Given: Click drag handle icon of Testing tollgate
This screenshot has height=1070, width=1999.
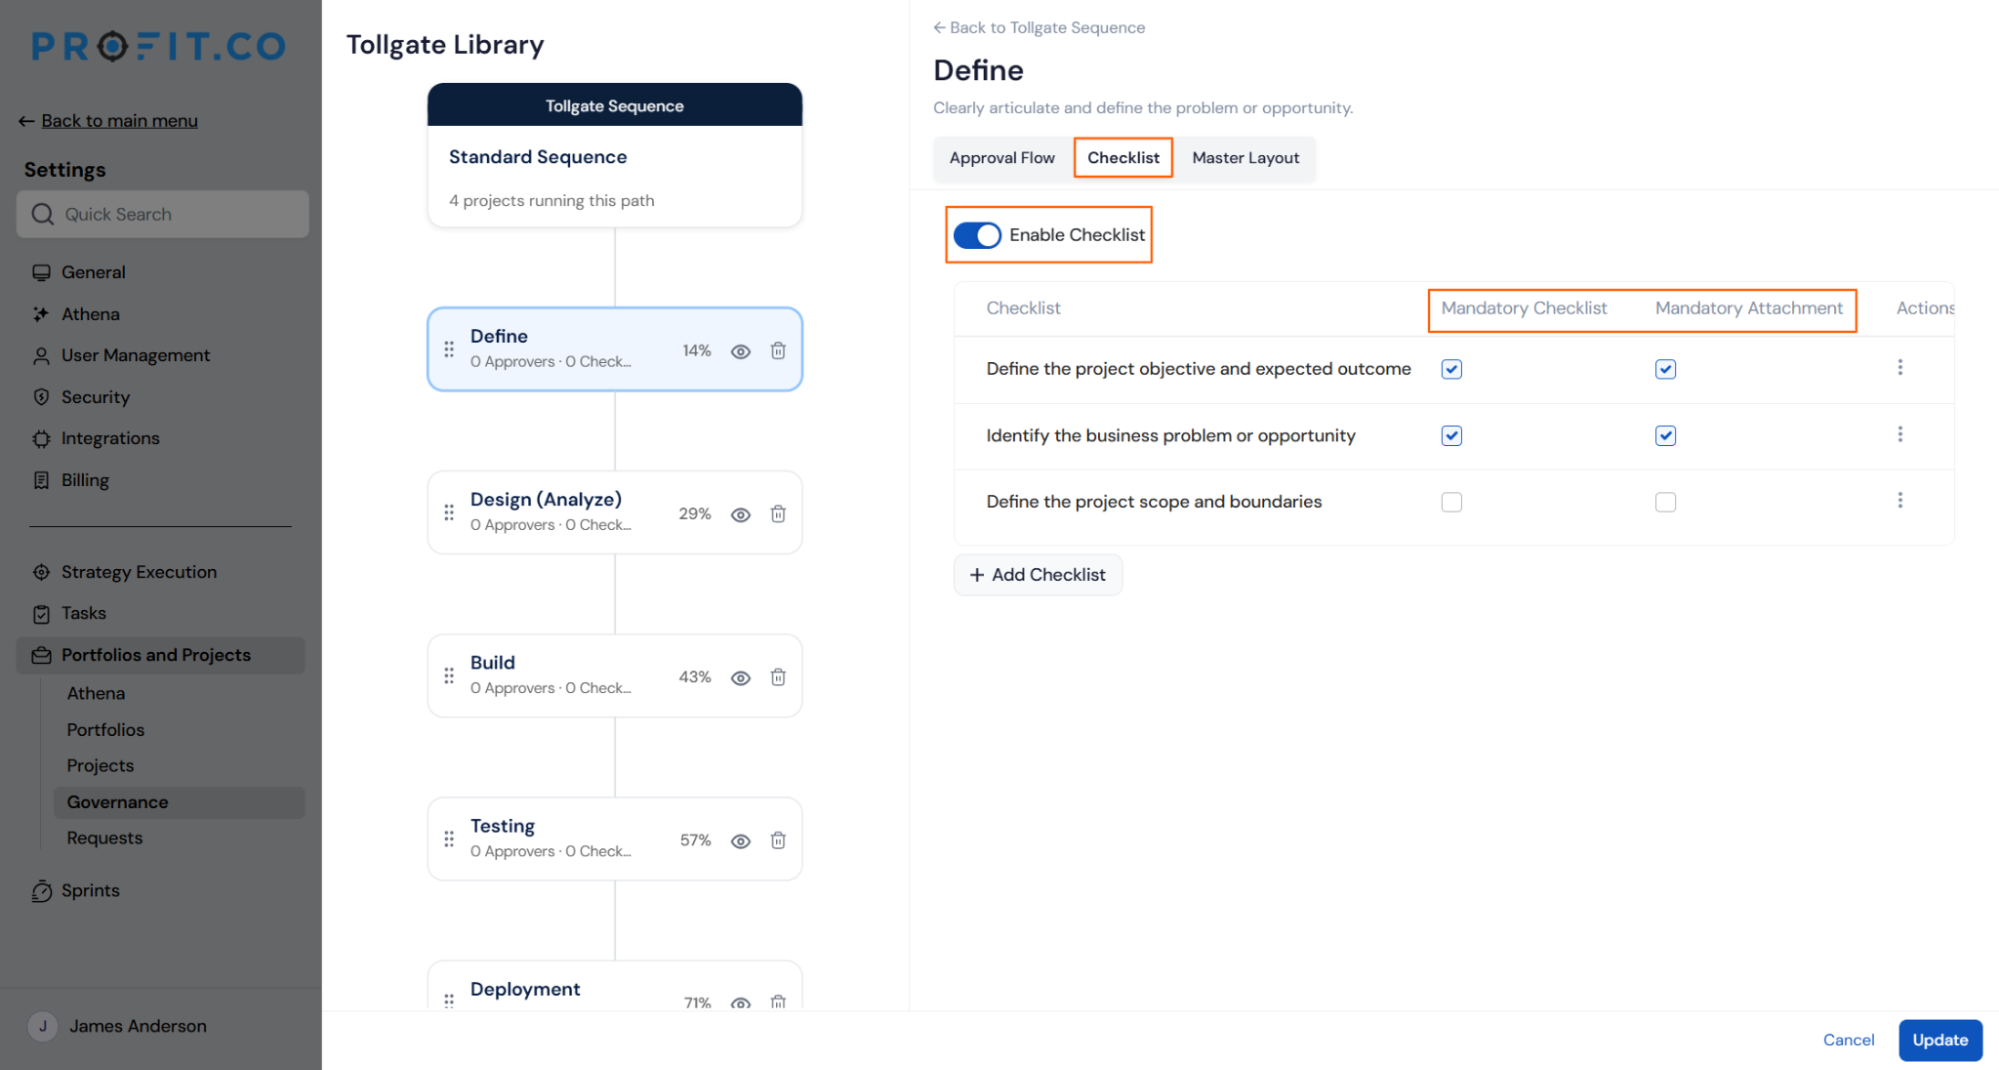Looking at the screenshot, I should pos(449,839).
